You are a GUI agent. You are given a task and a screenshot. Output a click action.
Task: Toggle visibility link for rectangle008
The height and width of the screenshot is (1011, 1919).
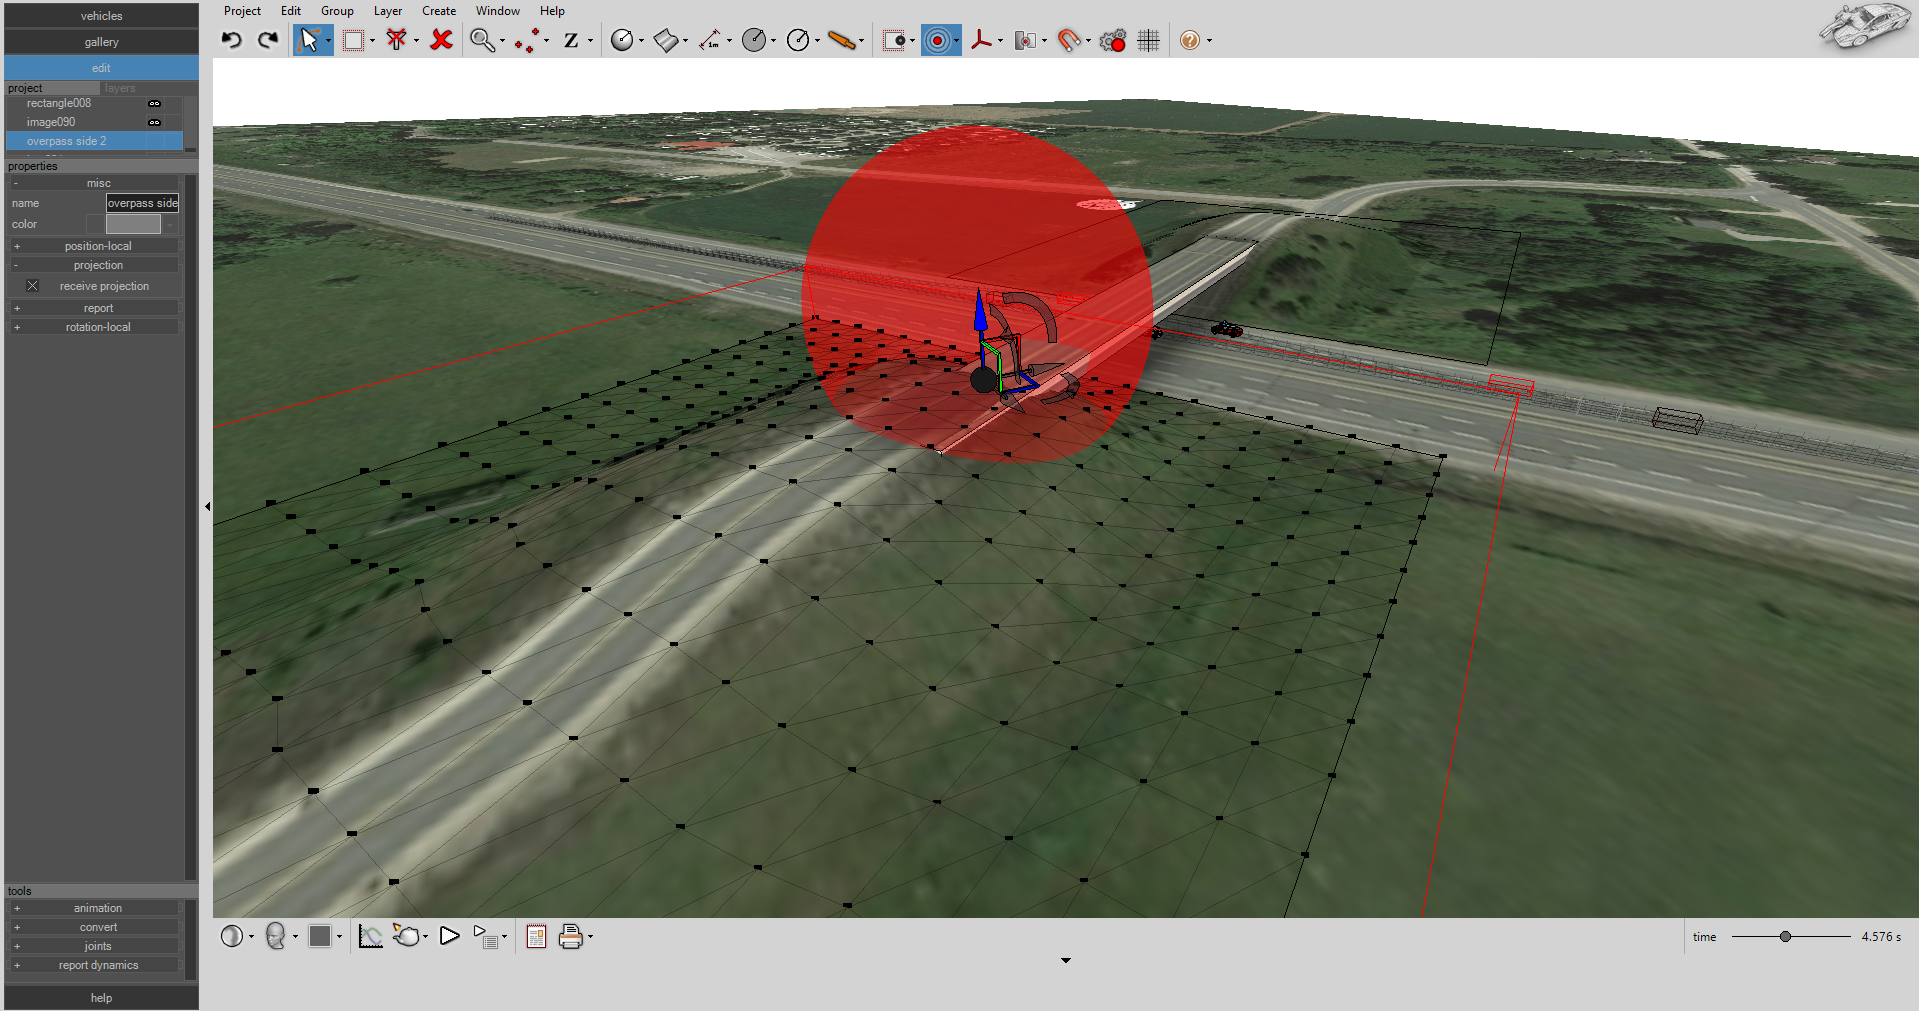(155, 103)
